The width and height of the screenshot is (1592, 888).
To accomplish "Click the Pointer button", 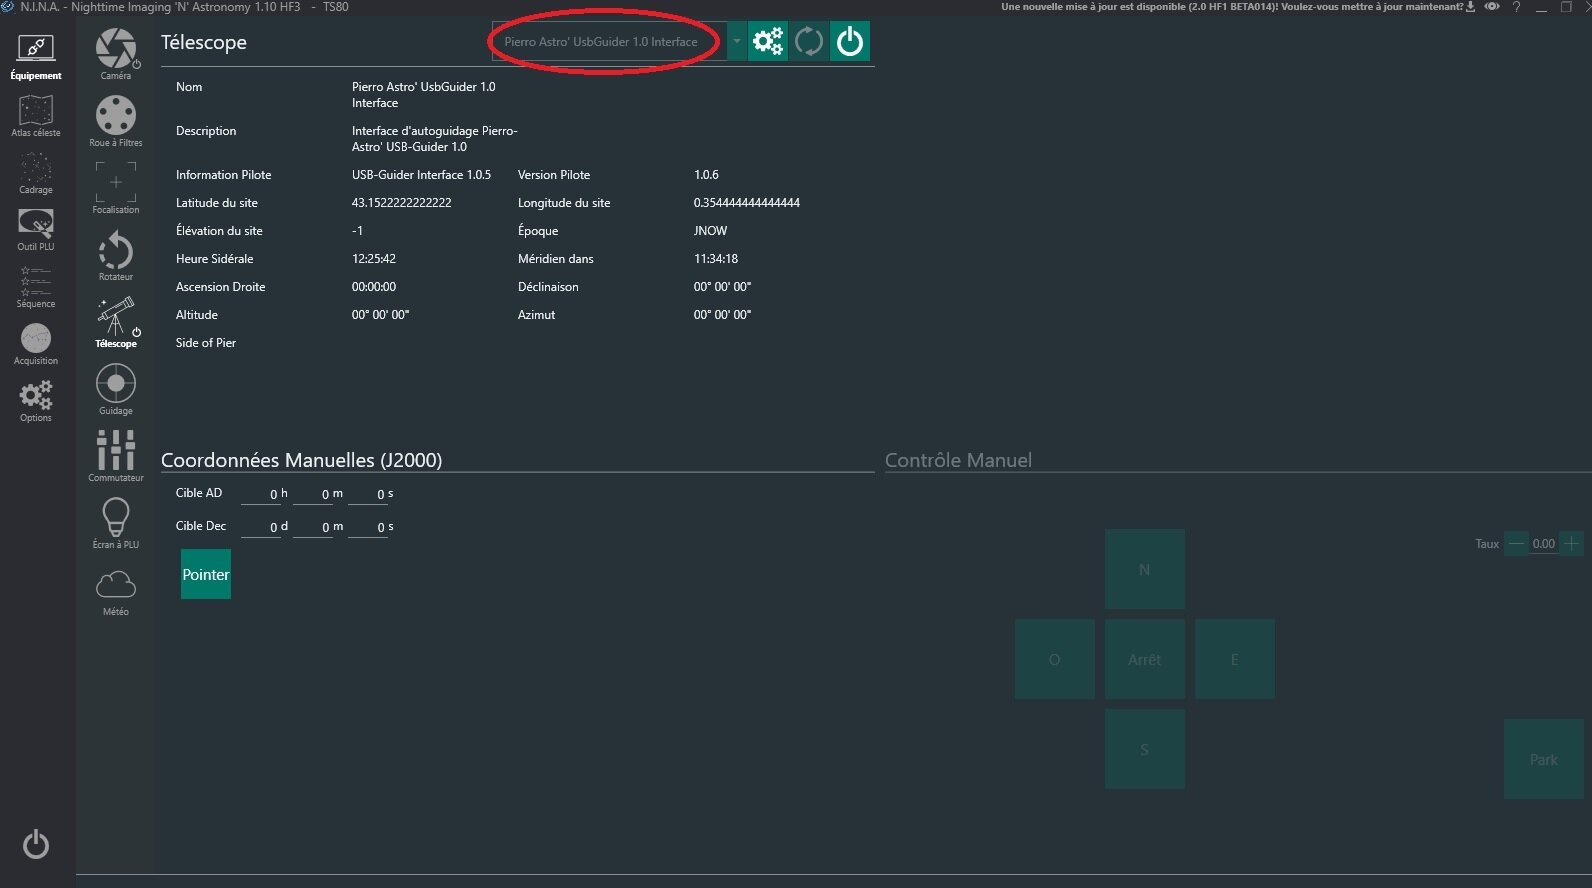I will (206, 574).
